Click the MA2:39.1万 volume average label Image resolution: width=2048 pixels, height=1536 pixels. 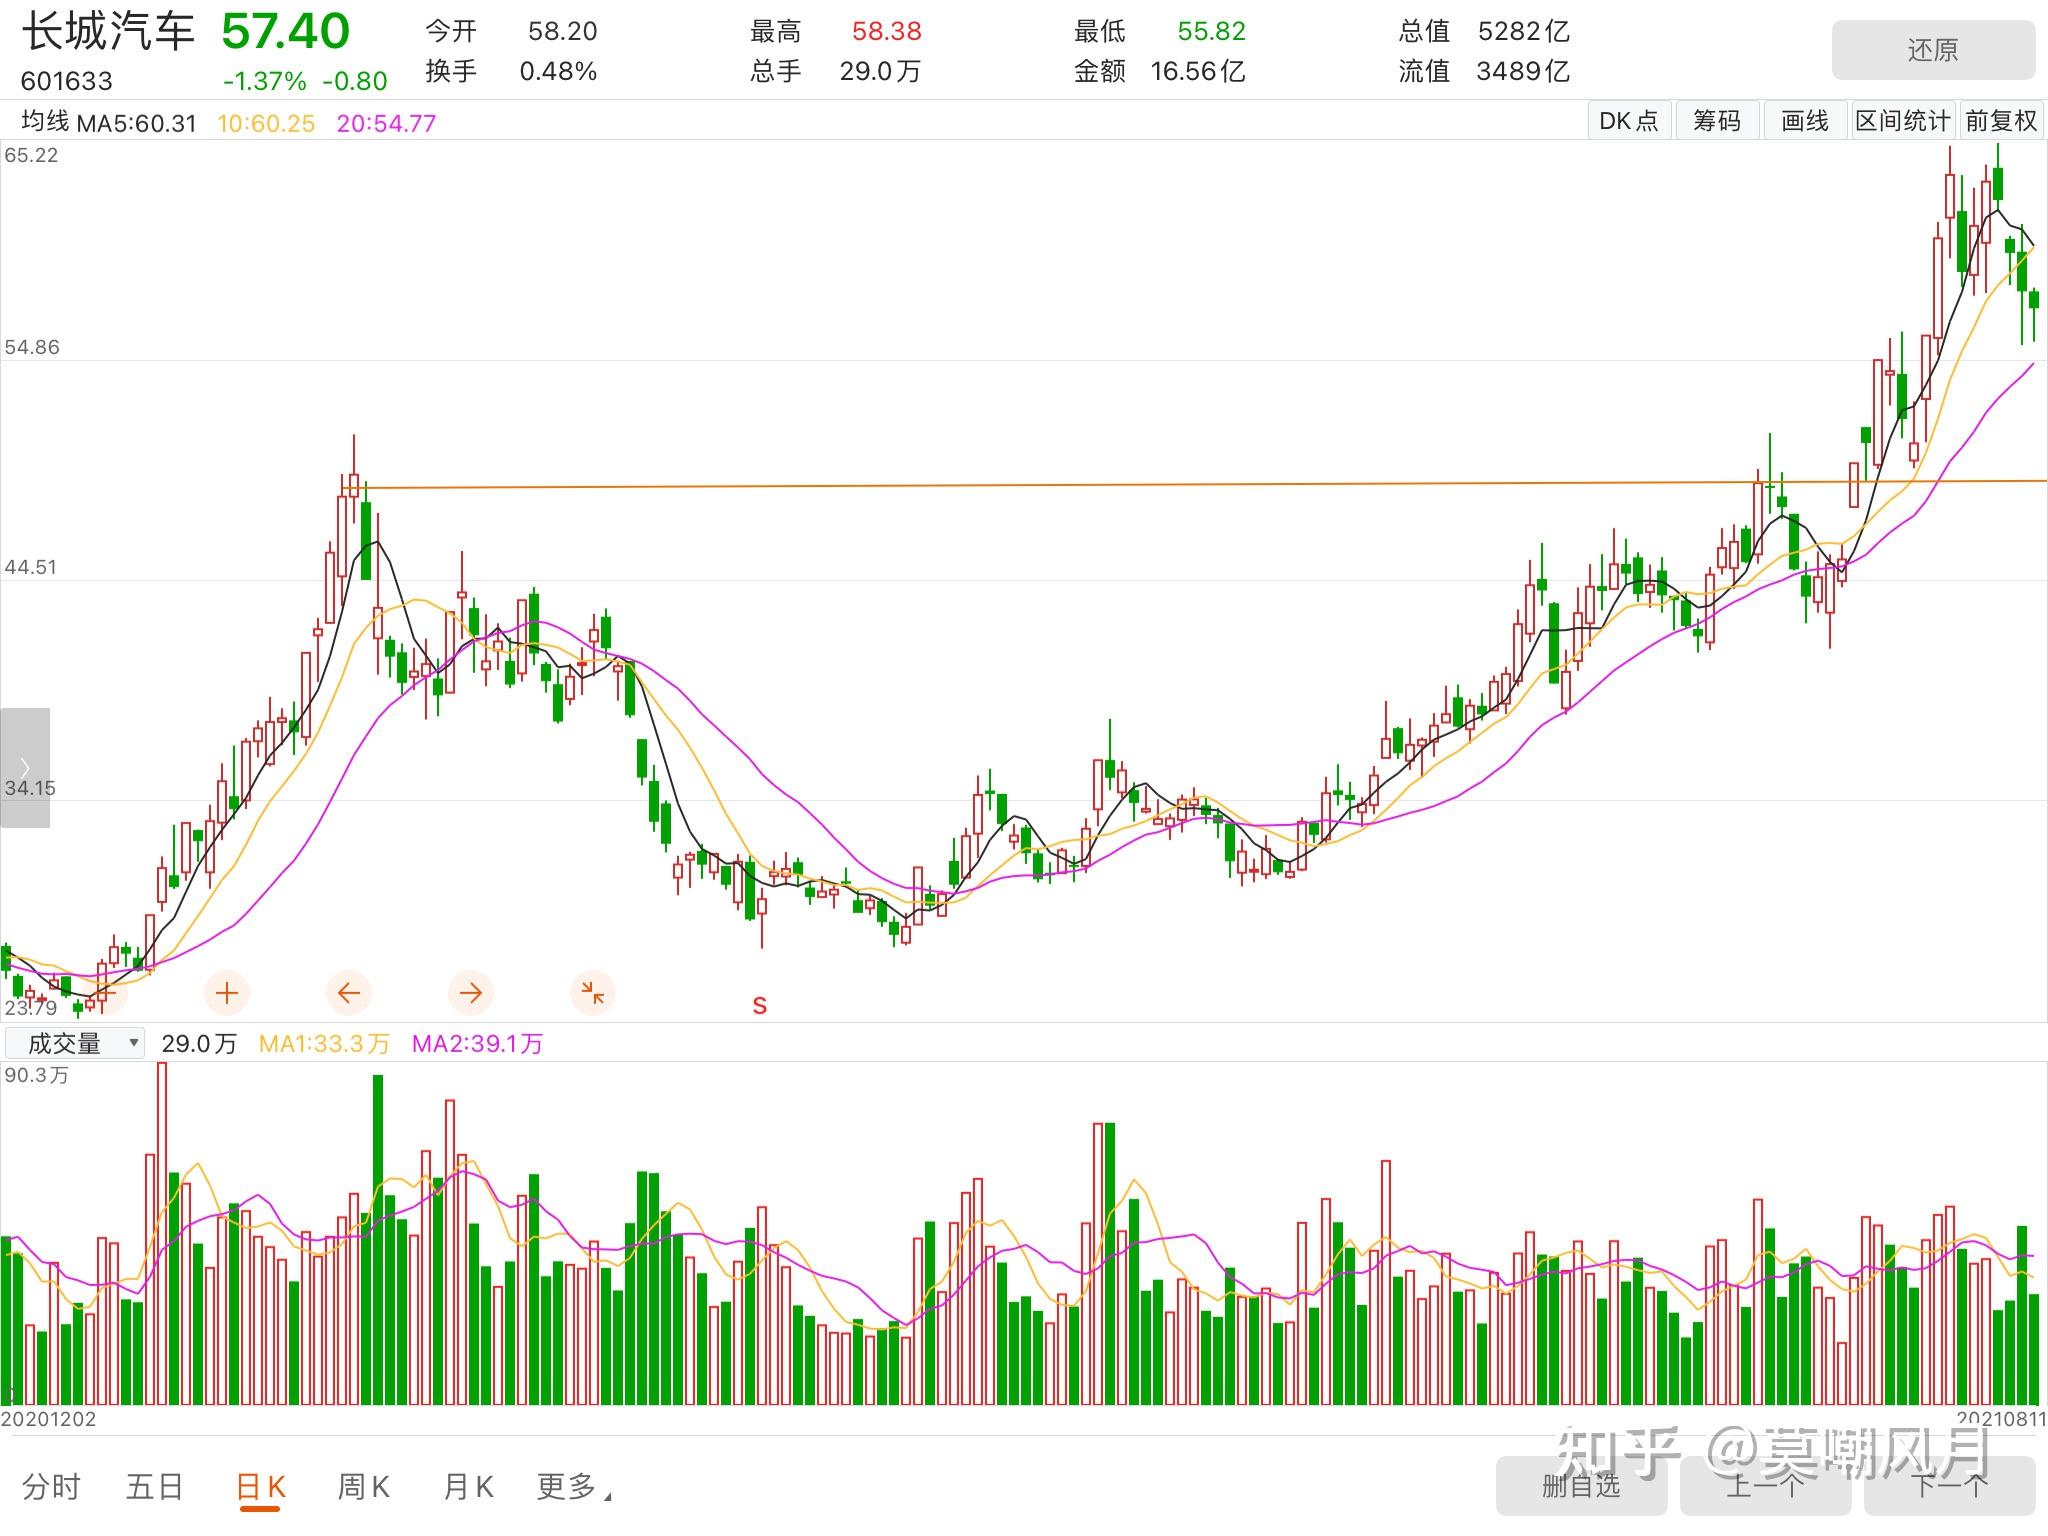click(477, 1044)
